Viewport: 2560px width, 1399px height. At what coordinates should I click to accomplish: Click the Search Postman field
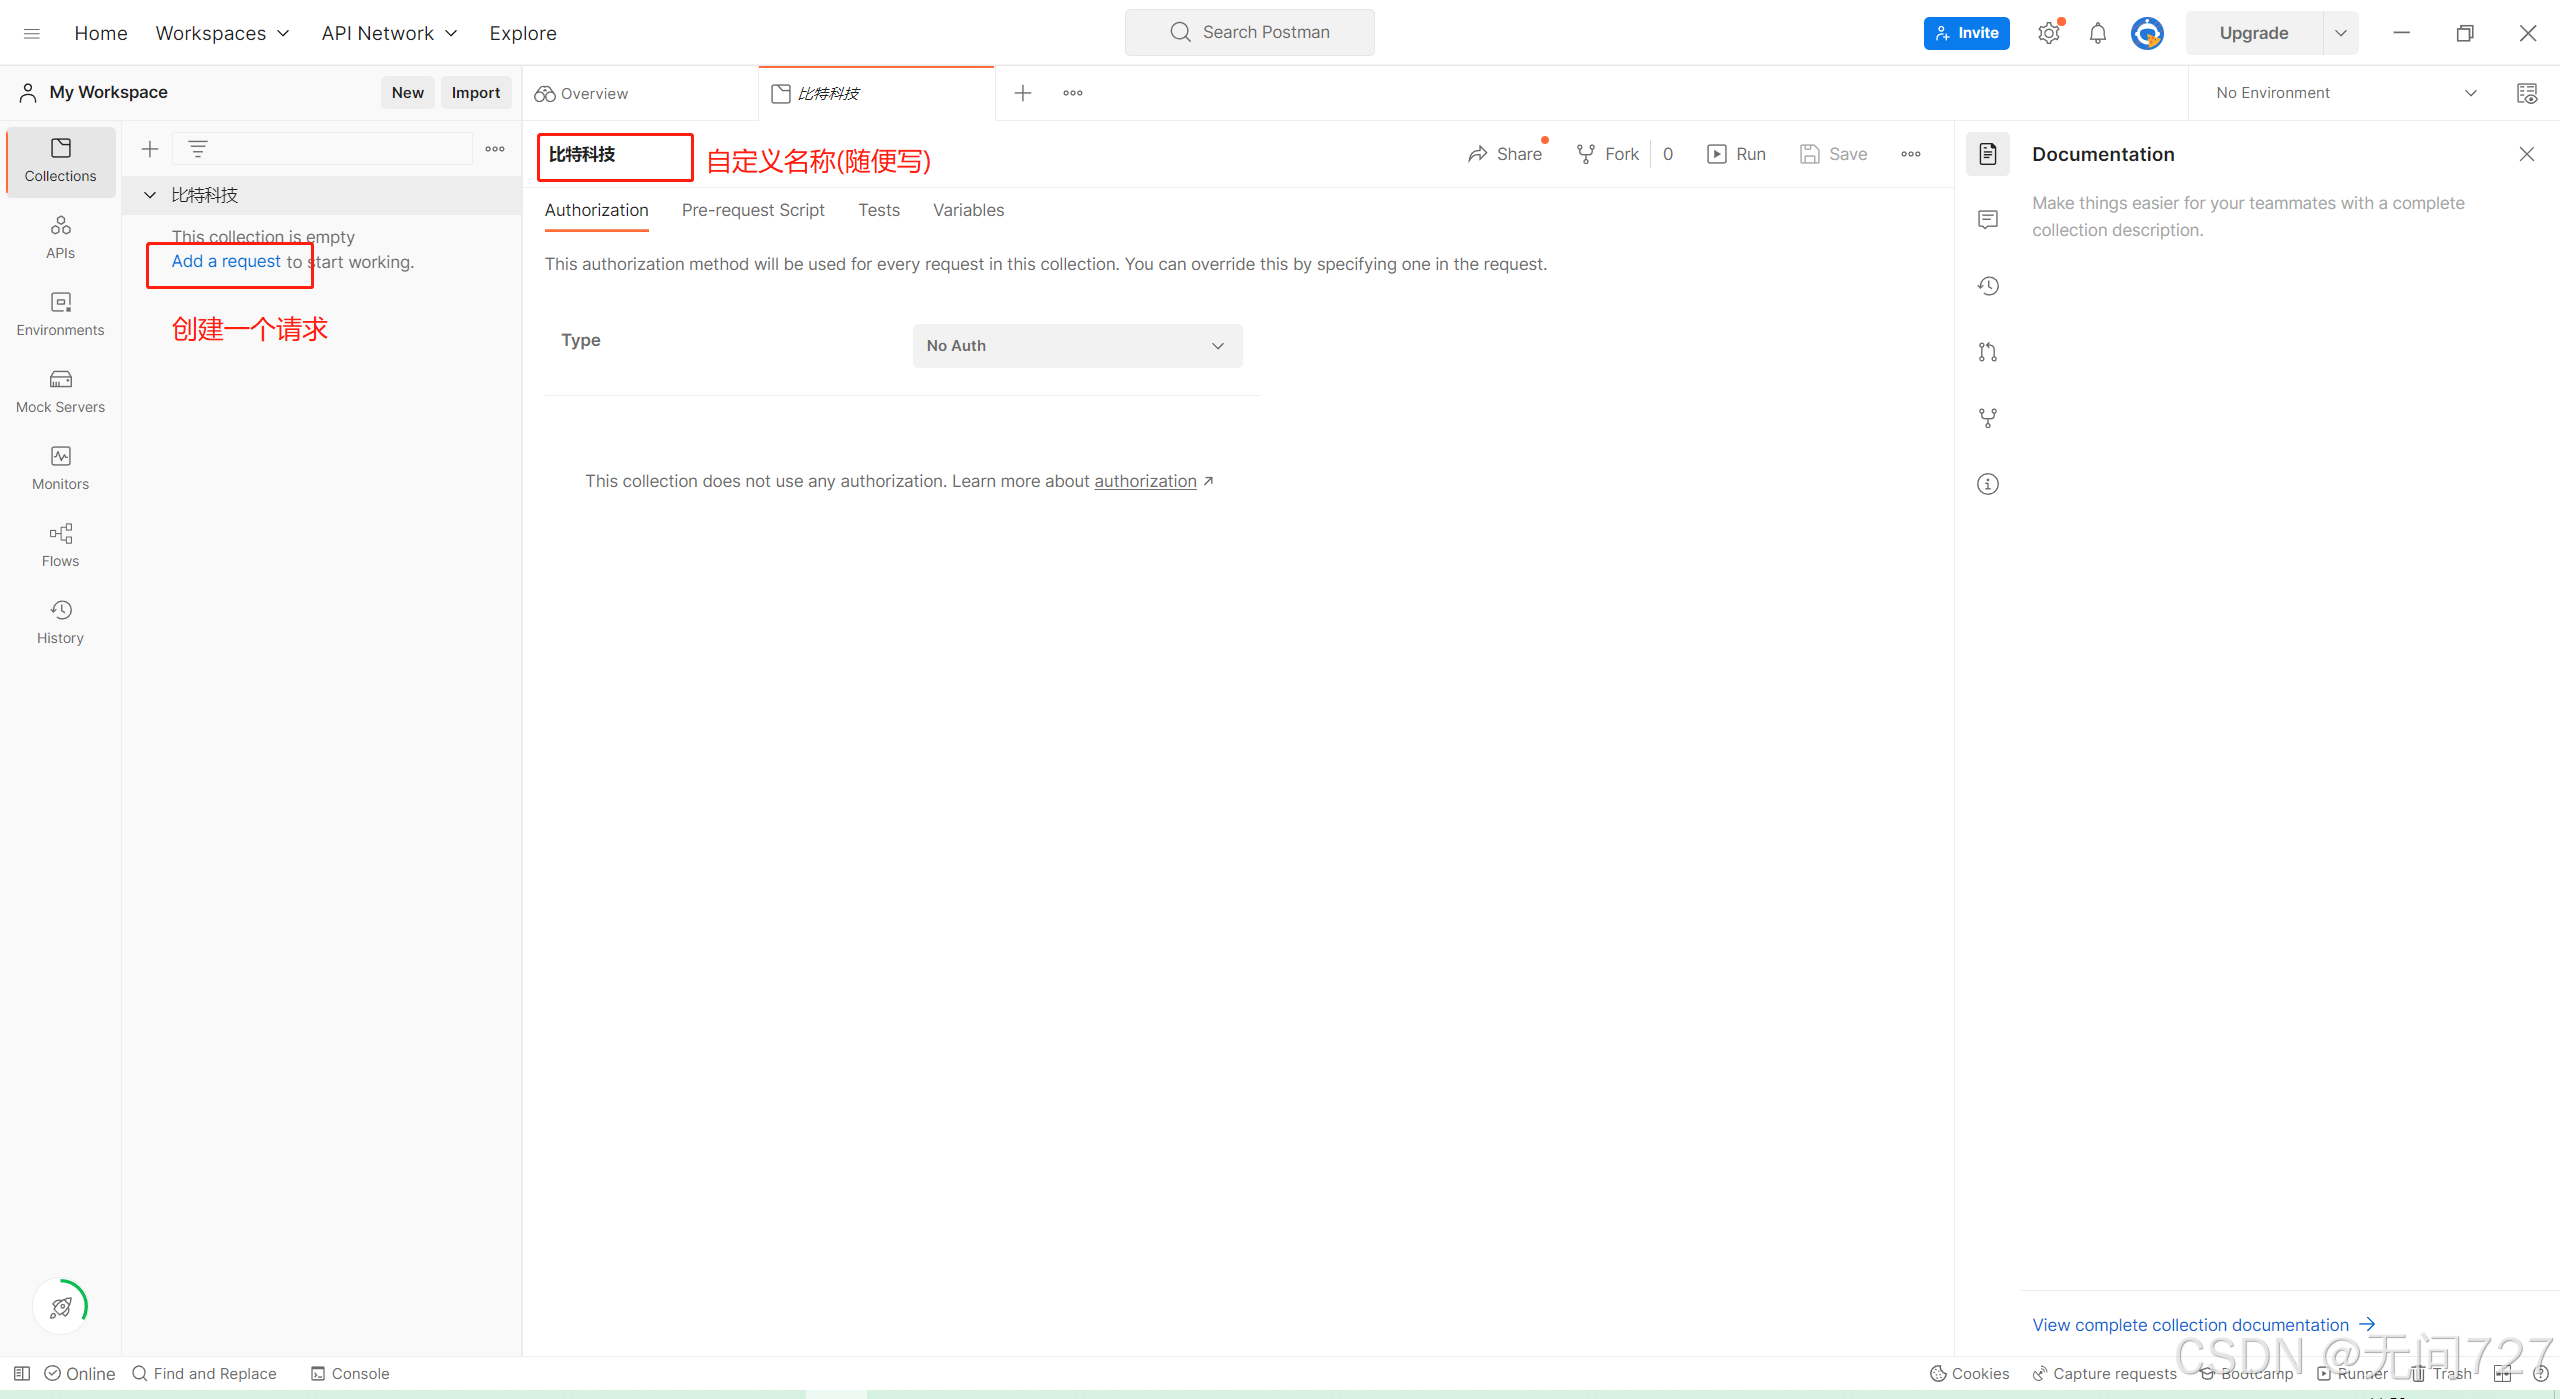1250,32
